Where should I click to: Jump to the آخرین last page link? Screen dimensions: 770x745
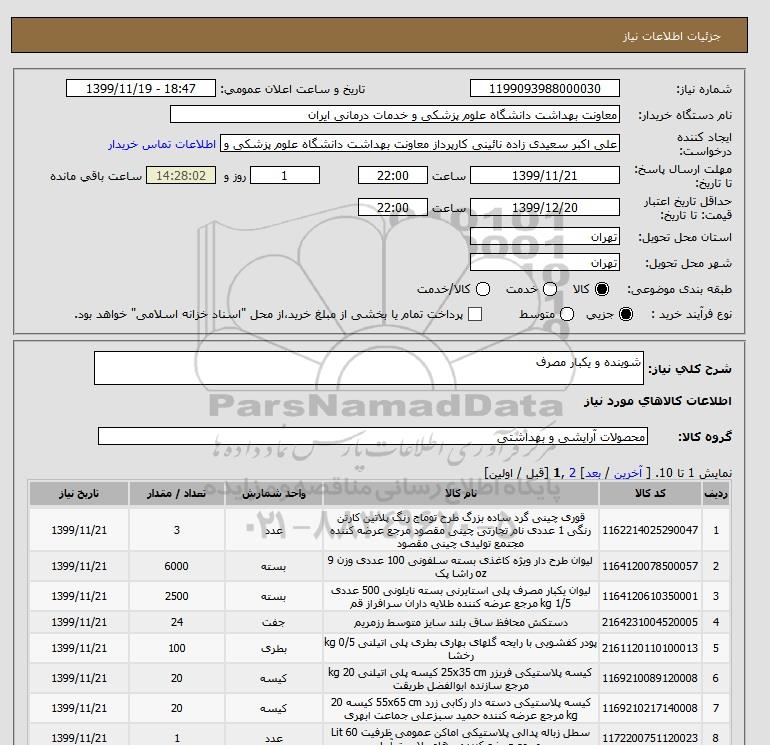pos(628,473)
